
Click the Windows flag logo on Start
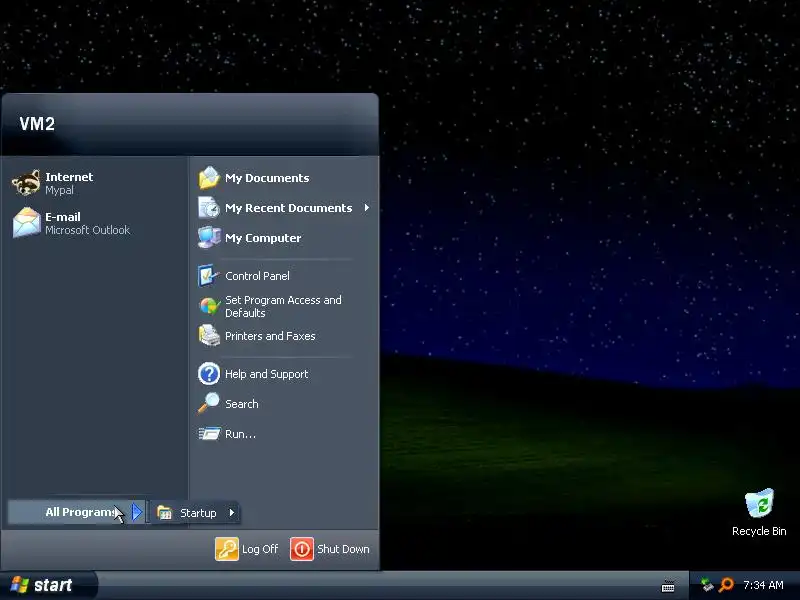point(19,585)
